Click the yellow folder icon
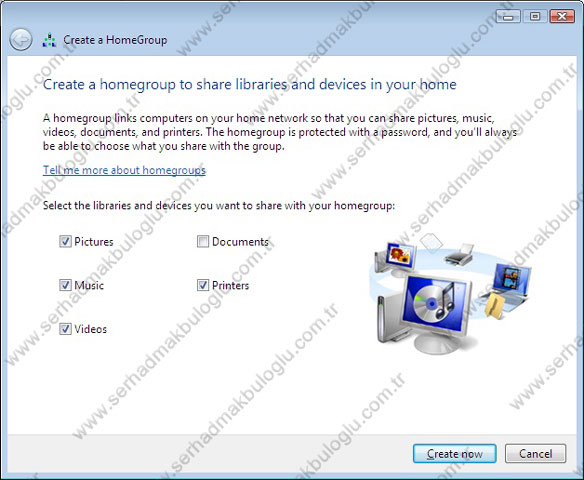 pyautogui.click(x=495, y=306)
